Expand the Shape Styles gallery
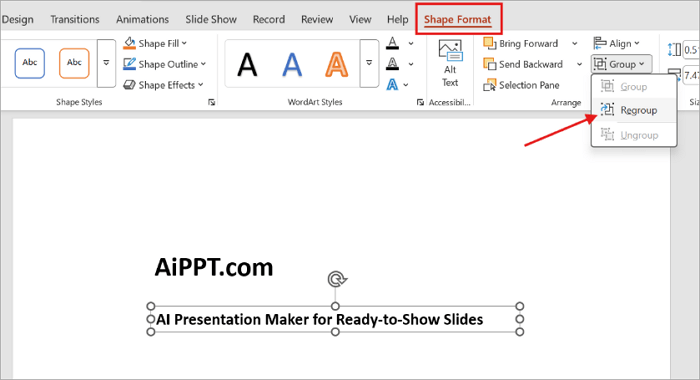700x380 pixels. tap(106, 63)
